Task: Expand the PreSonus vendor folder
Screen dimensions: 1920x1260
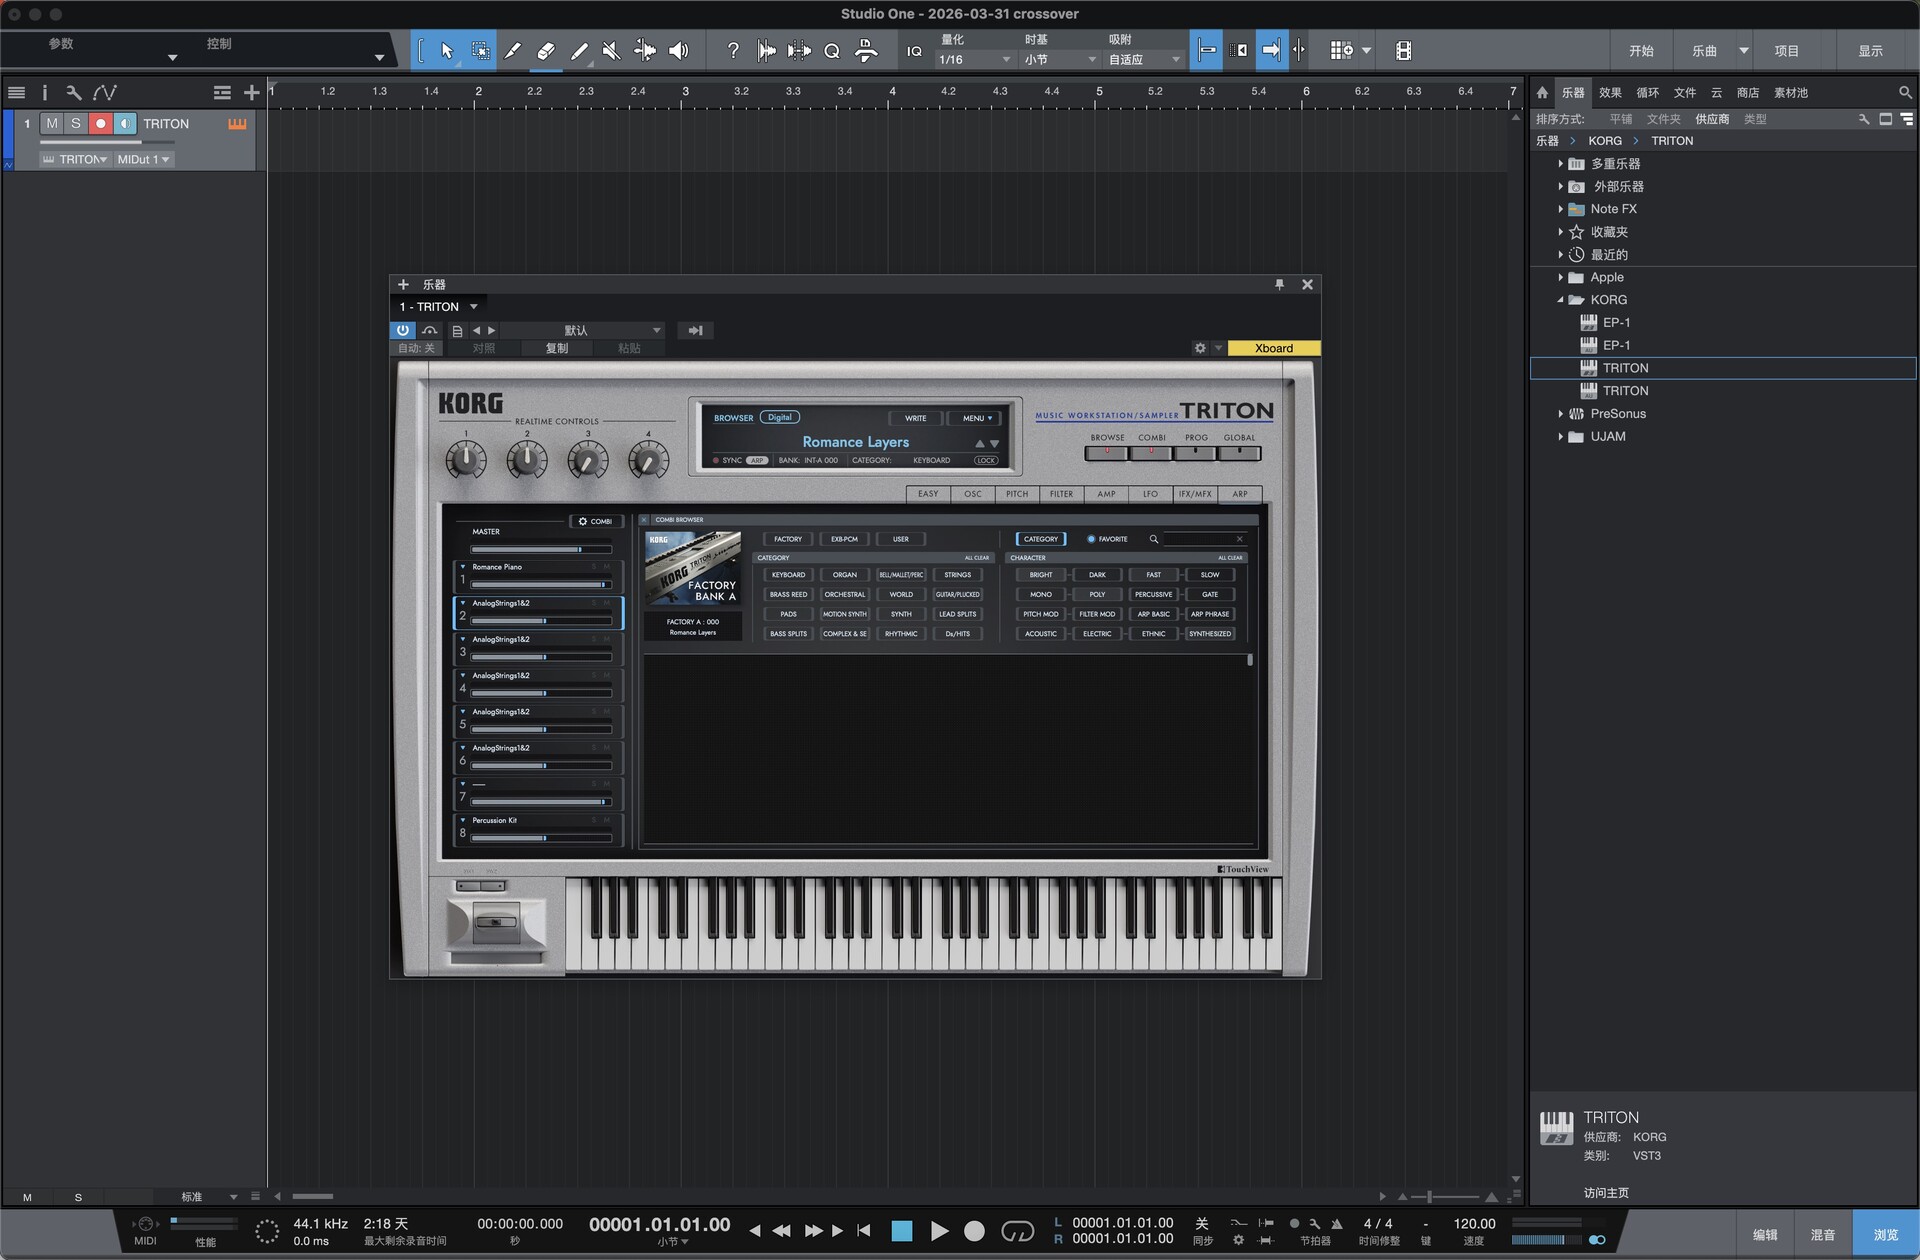Action: pyautogui.click(x=1560, y=414)
